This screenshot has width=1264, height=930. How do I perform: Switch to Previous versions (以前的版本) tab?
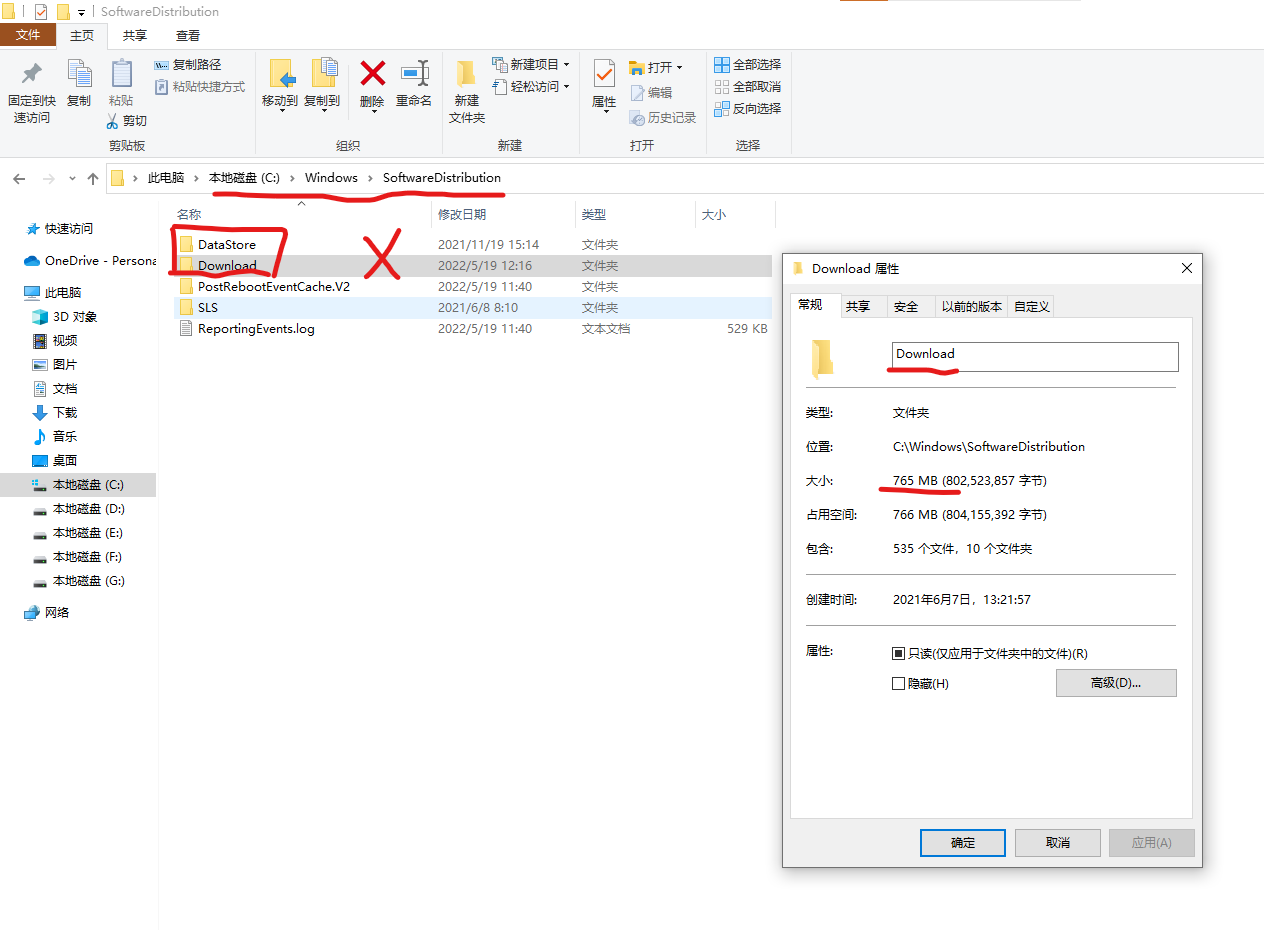click(x=972, y=307)
